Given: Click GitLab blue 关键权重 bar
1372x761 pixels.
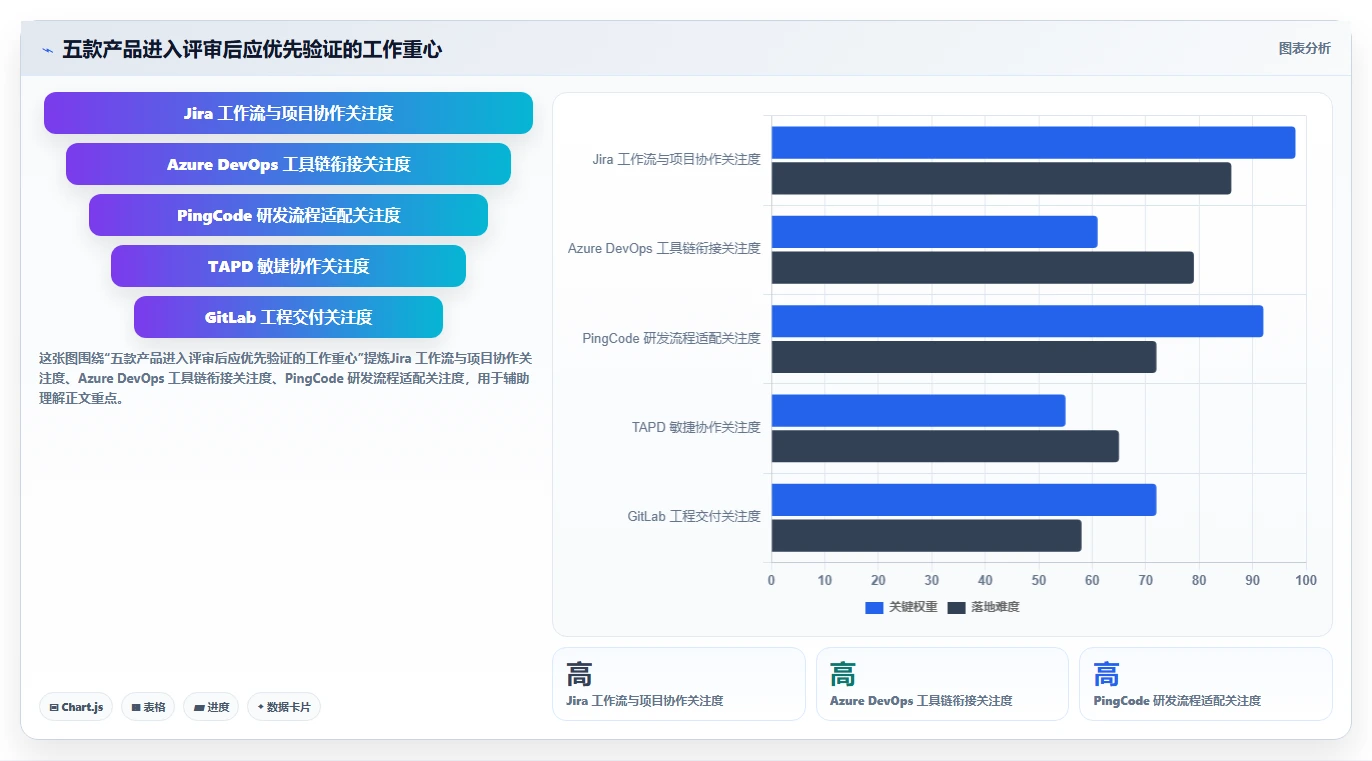Looking at the screenshot, I should (x=964, y=500).
